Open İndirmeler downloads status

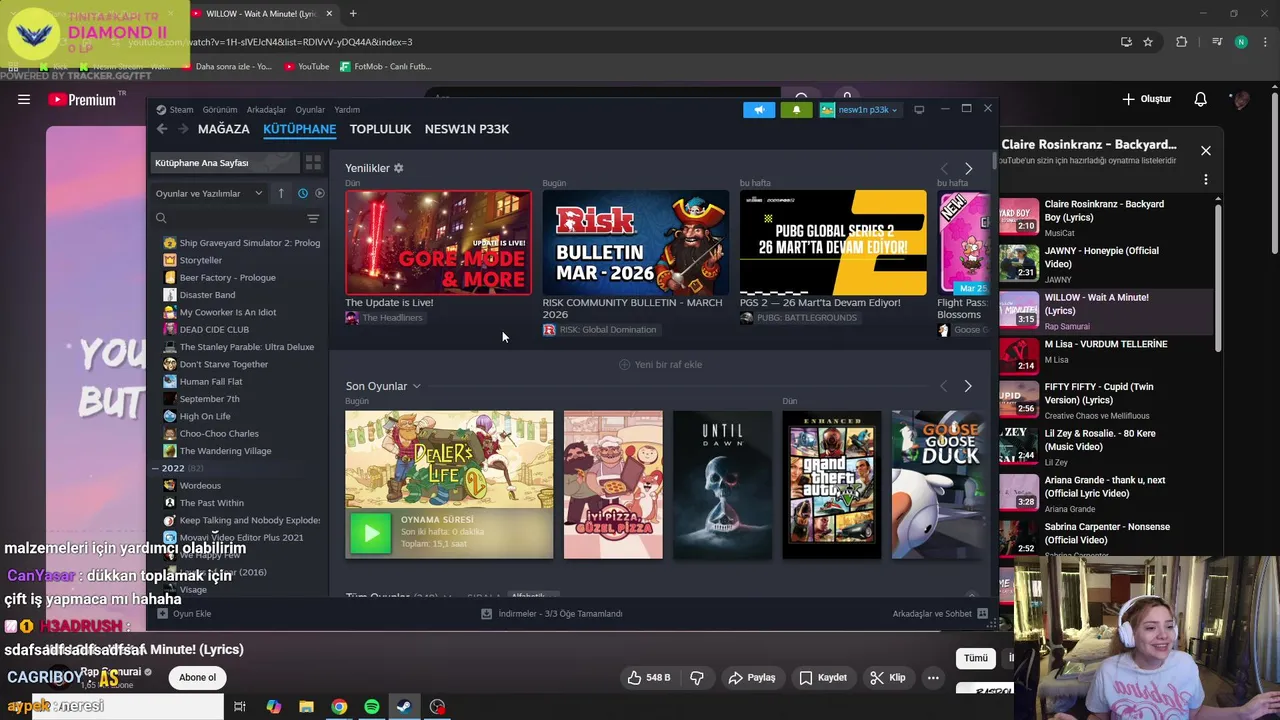[551, 614]
